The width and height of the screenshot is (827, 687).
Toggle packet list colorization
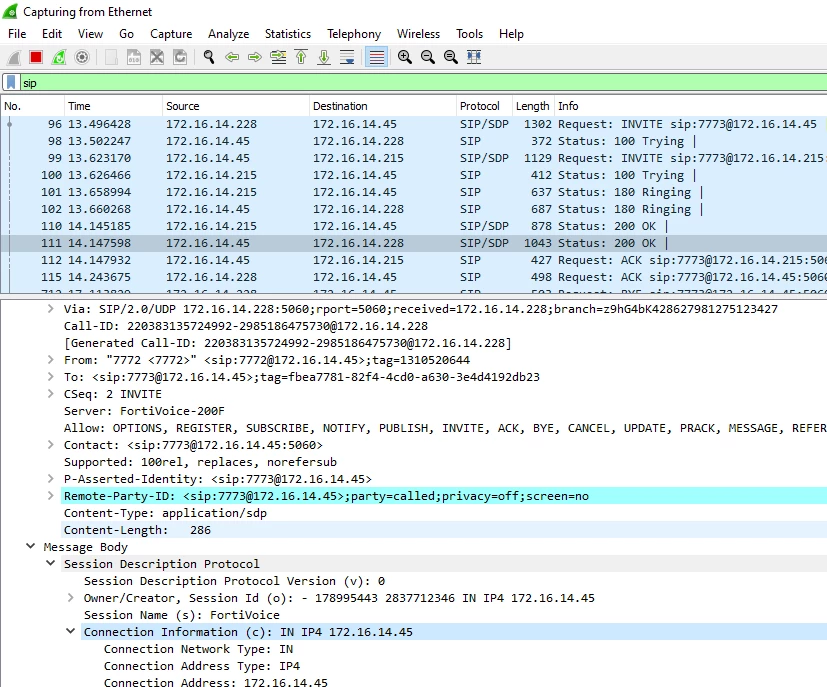[x=377, y=57]
